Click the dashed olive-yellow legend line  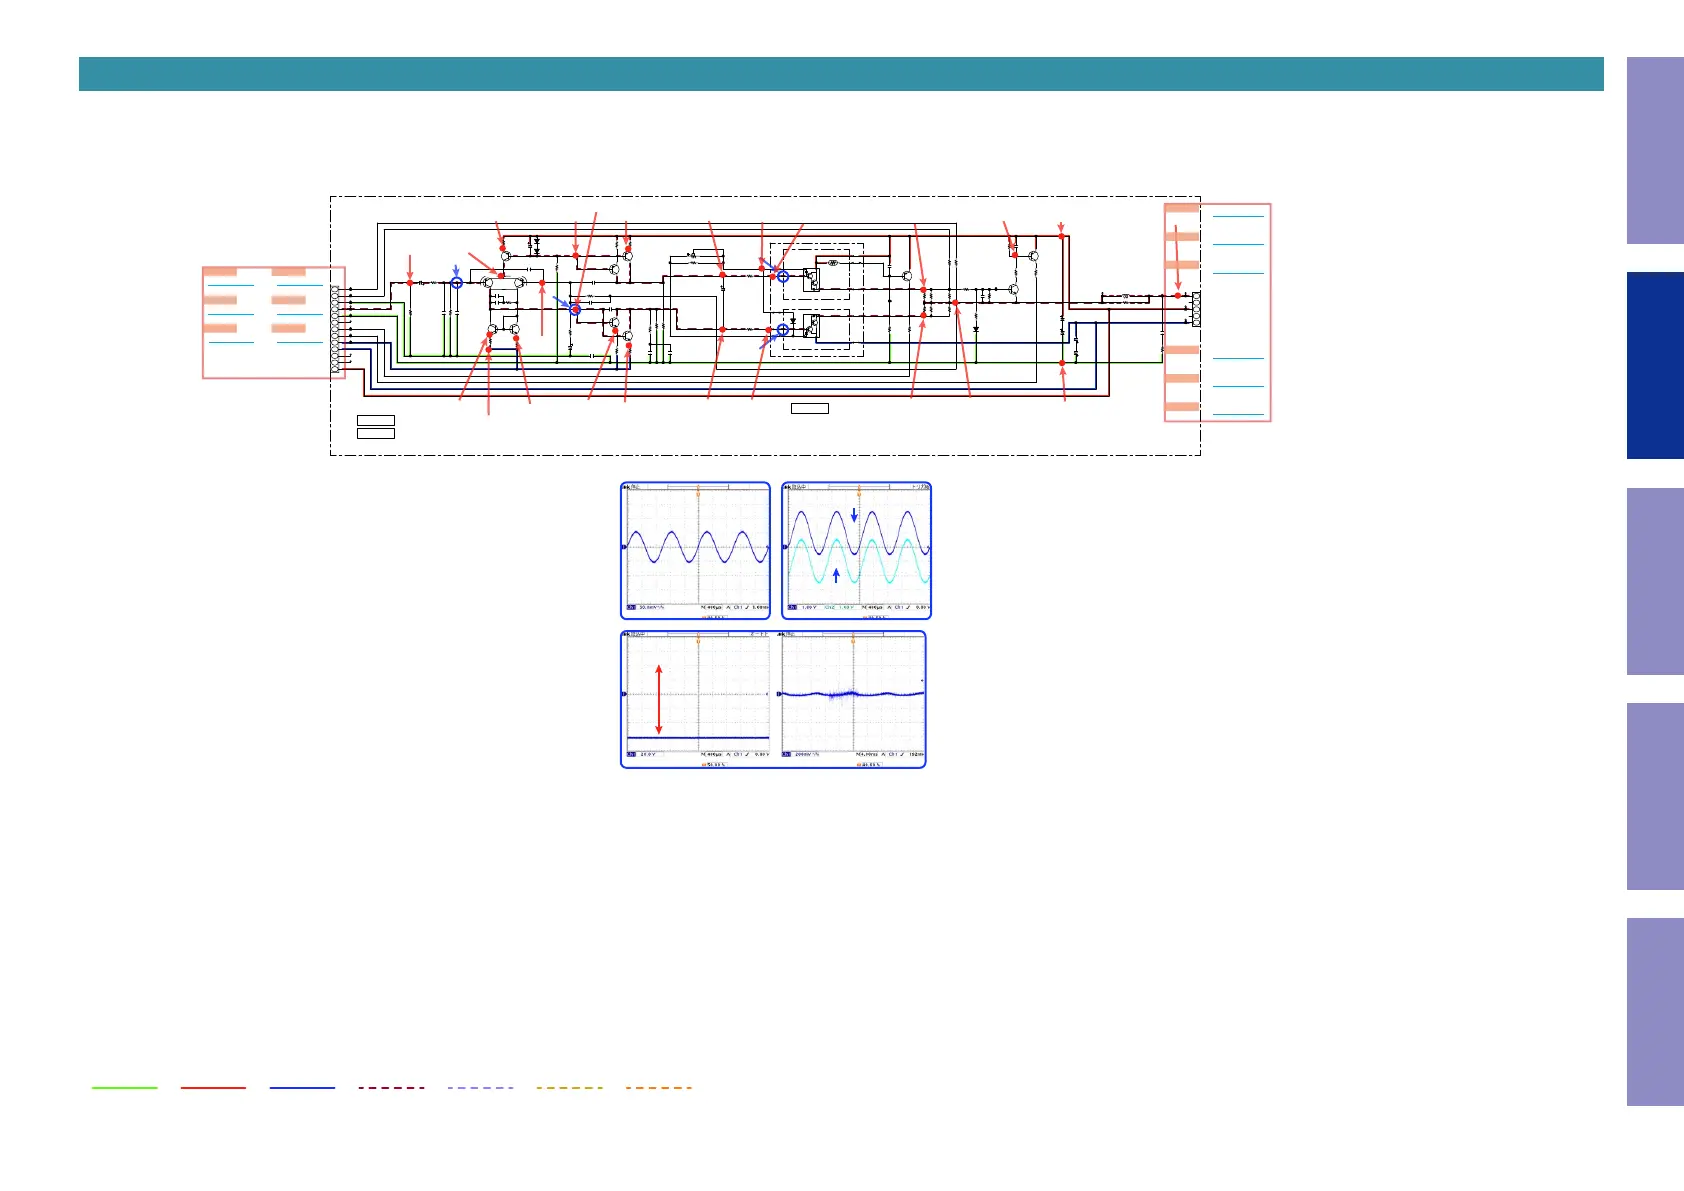coord(569,1087)
